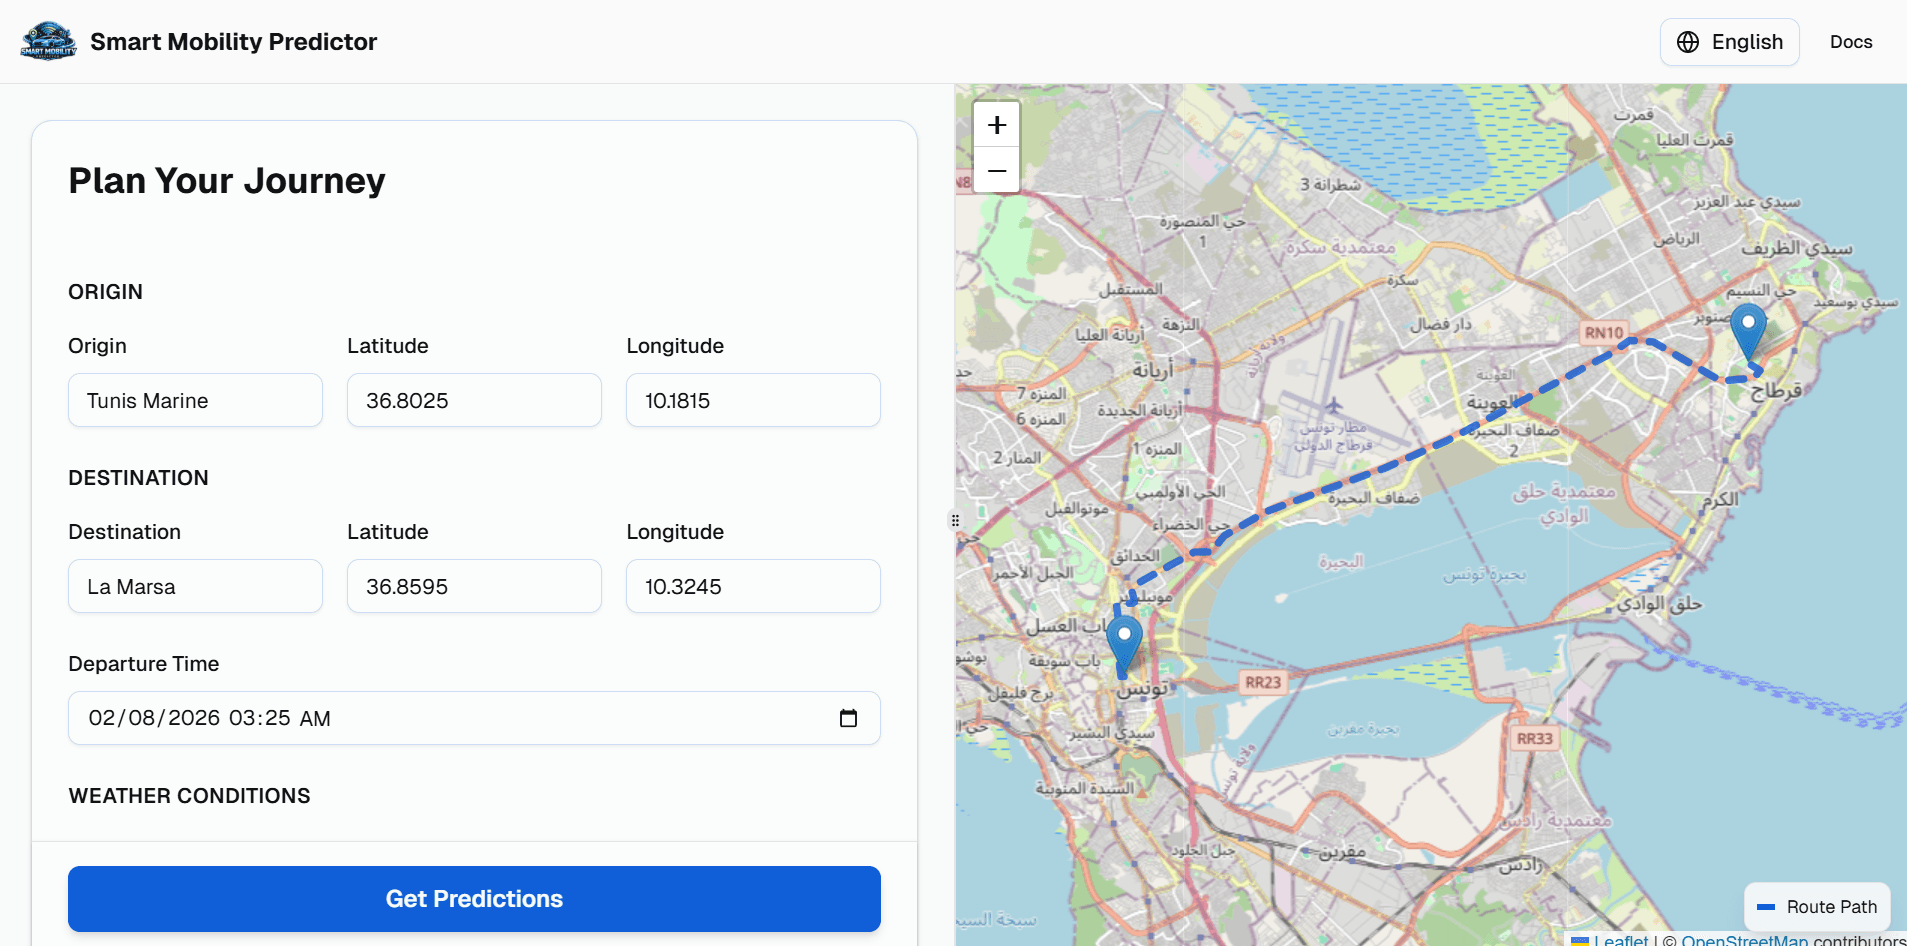Click the Leaflet attribution link
The width and height of the screenshot is (1907, 946).
(x=1624, y=940)
